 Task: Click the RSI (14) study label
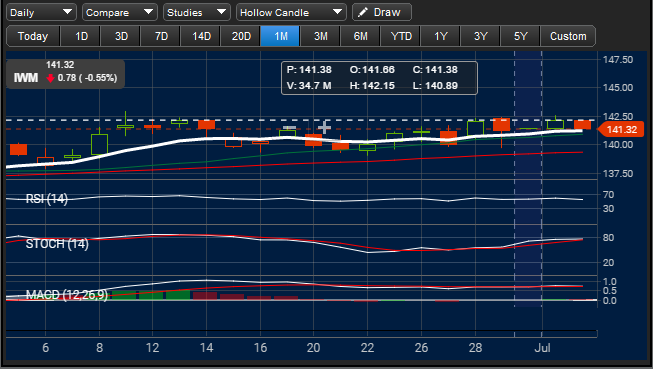pyautogui.click(x=47, y=199)
